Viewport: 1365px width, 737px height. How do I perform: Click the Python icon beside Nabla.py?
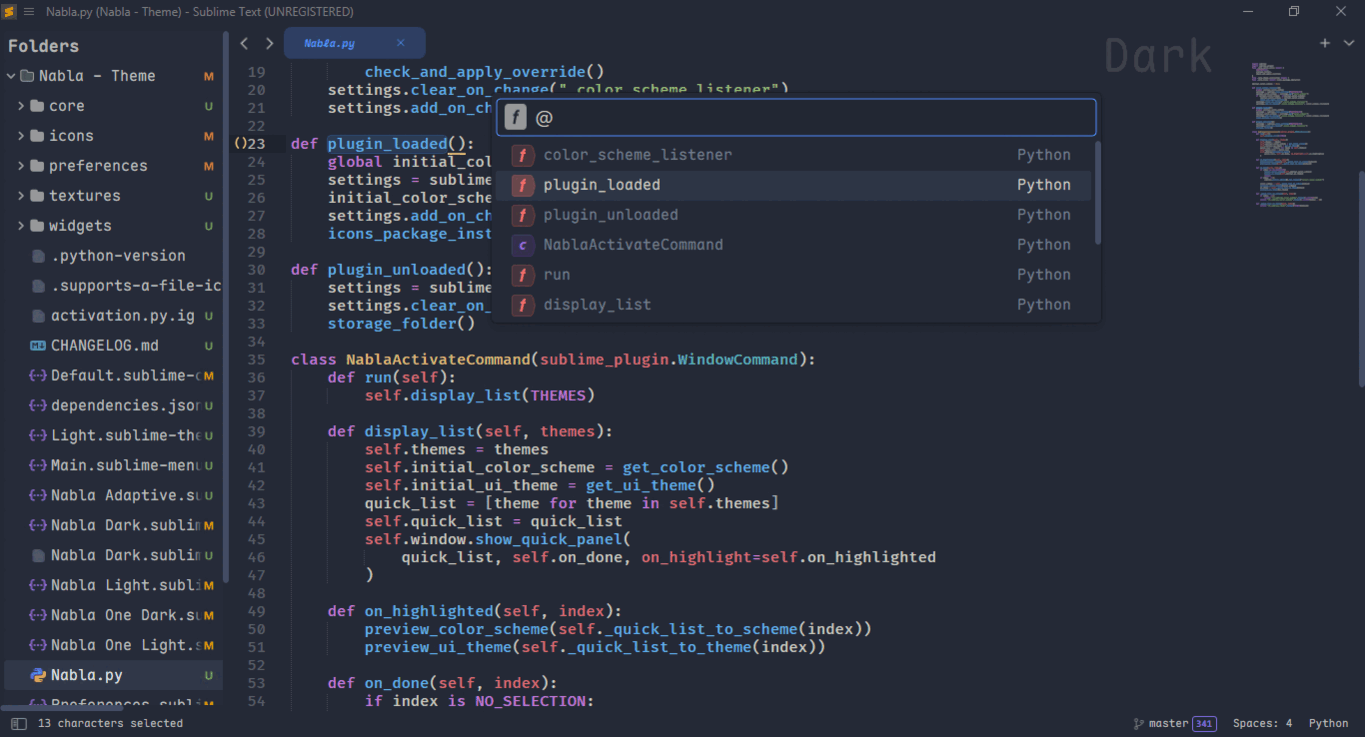pos(38,675)
